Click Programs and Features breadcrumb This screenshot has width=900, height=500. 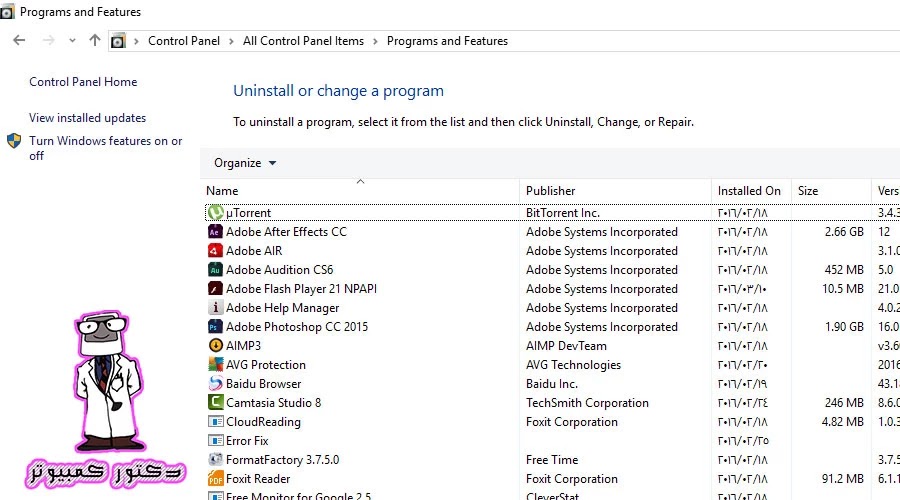(x=447, y=41)
